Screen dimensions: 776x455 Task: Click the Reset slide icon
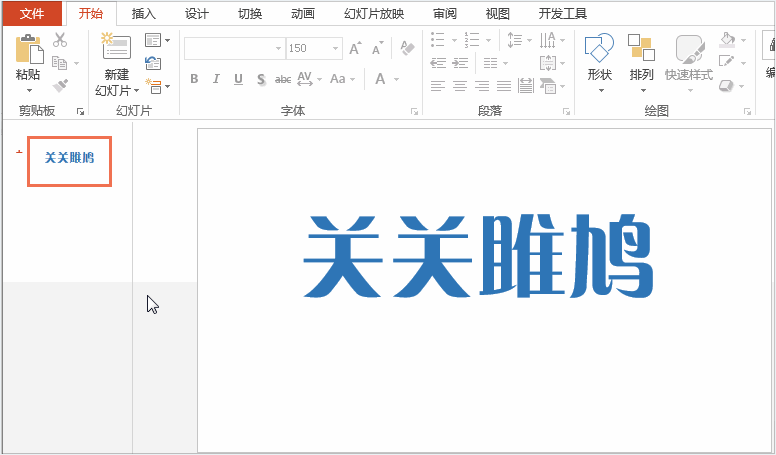tap(153, 63)
